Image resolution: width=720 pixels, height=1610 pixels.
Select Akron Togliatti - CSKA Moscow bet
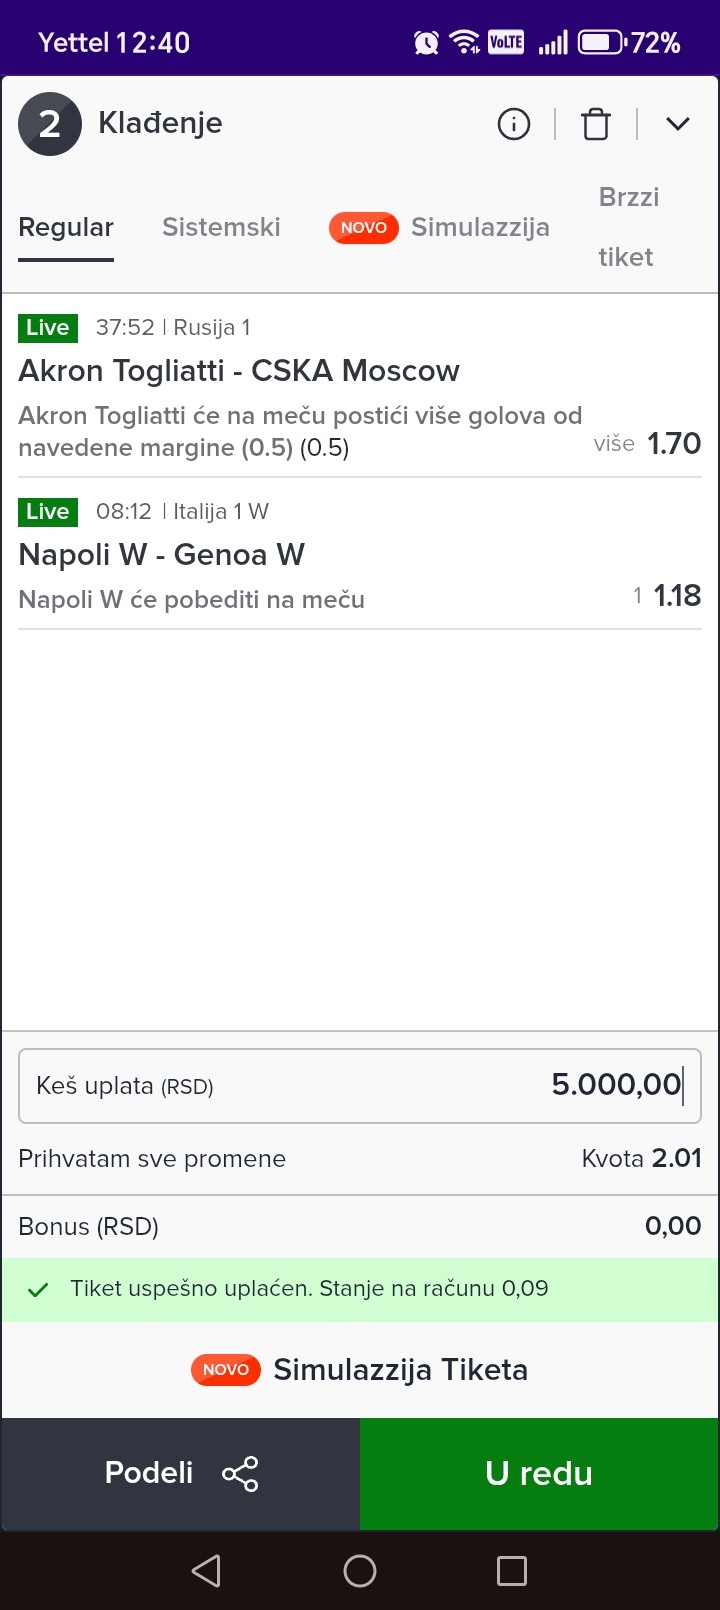[x=239, y=371]
